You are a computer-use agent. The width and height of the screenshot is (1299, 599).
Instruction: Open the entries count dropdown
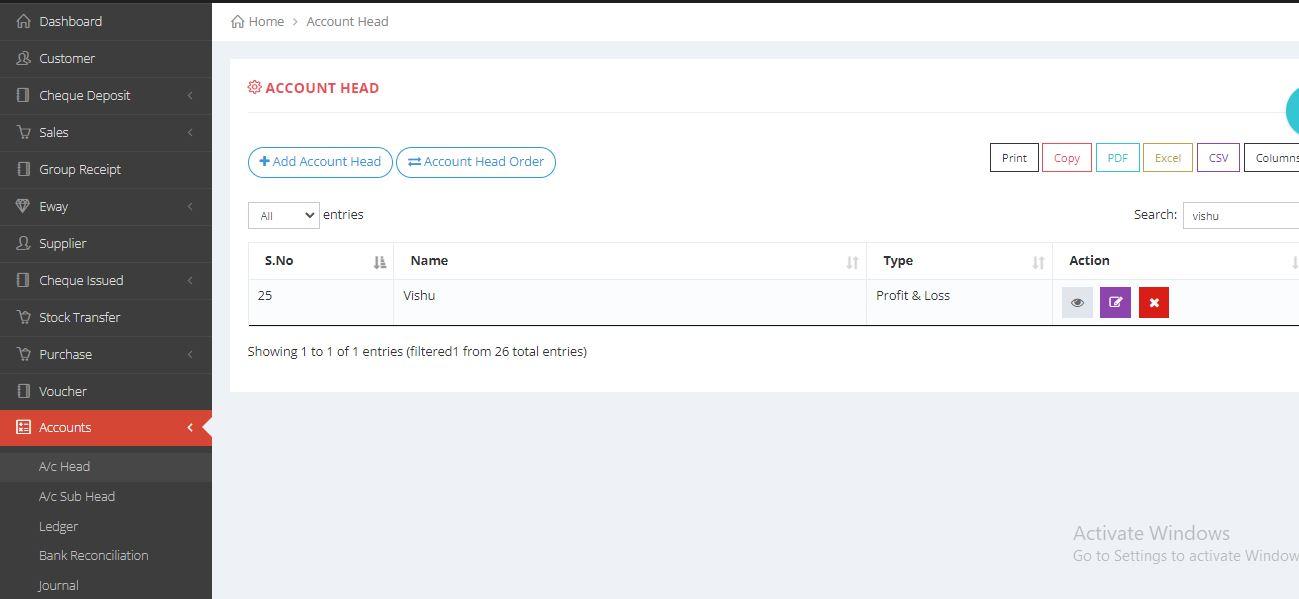tap(283, 215)
